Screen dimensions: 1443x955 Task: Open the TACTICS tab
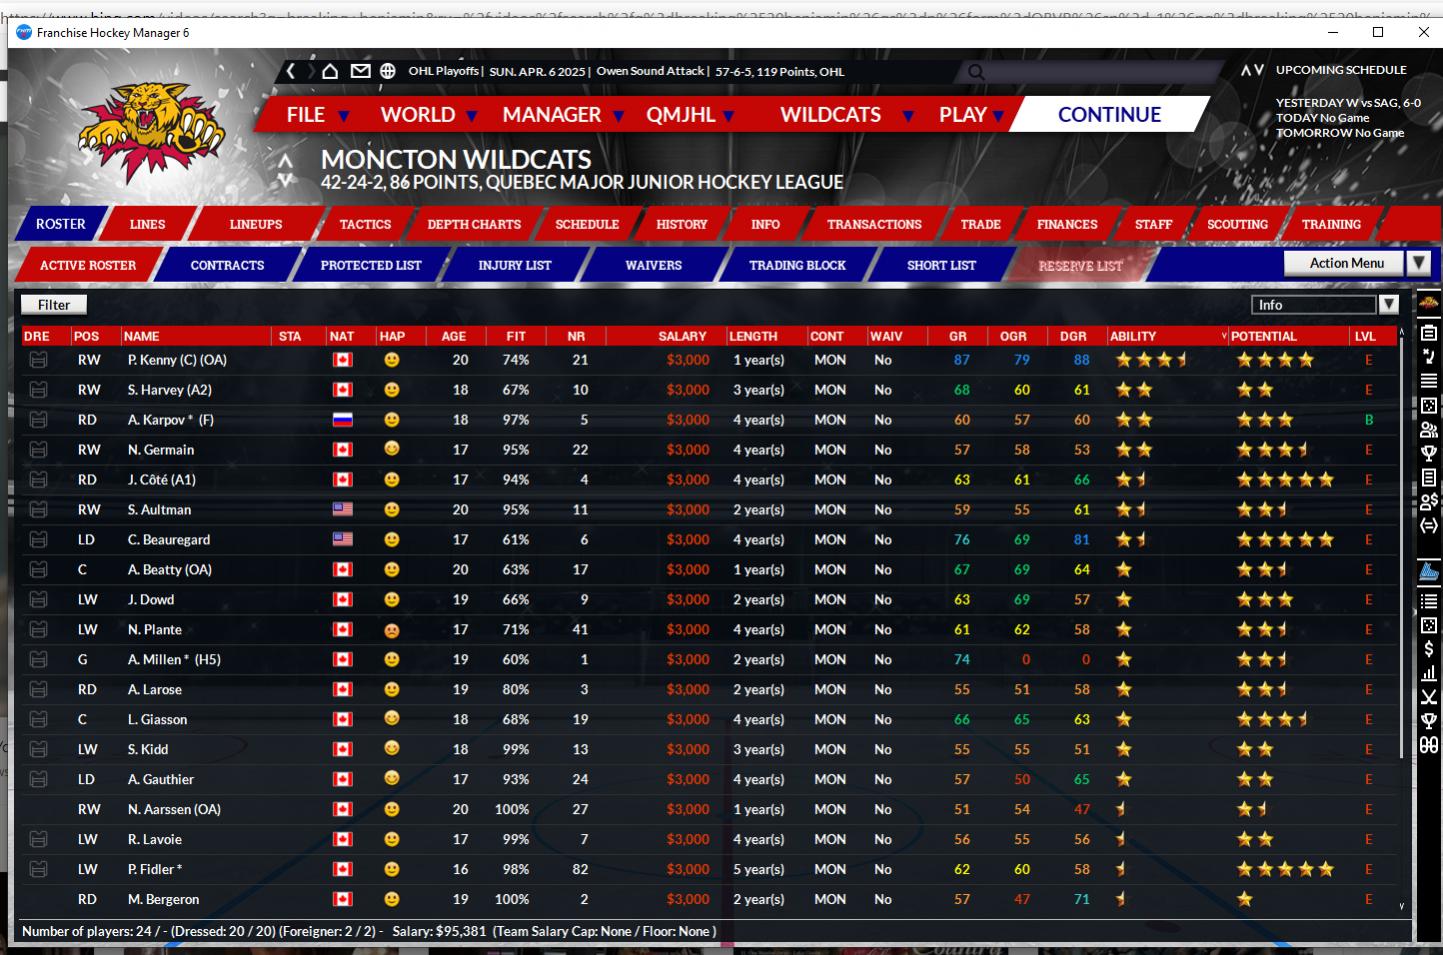tap(365, 224)
